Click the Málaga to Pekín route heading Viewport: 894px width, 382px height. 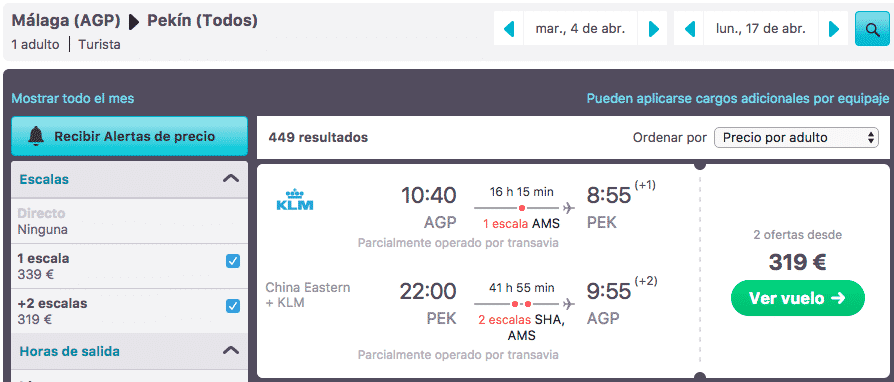[x=135, y=21]
